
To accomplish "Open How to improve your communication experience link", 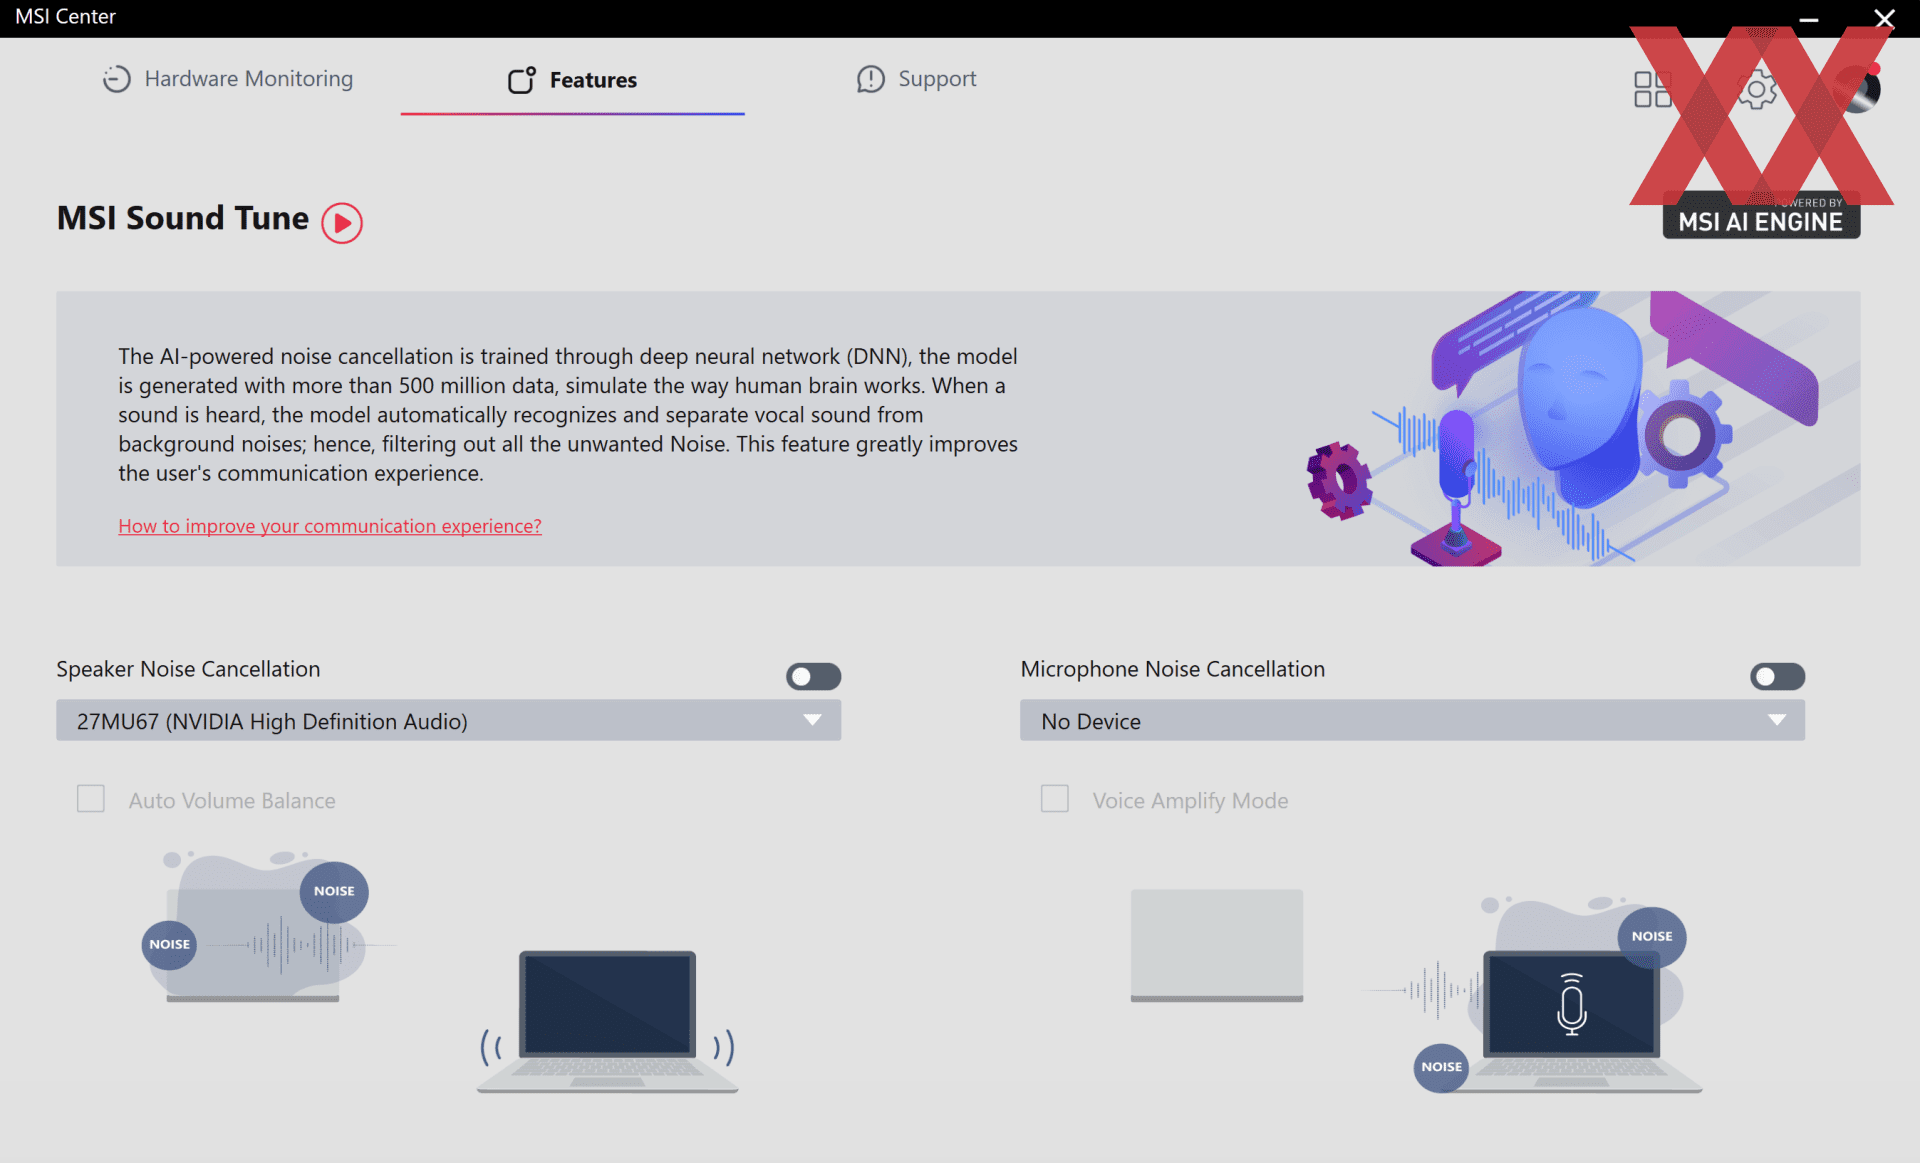I will (x=330, y=526).
